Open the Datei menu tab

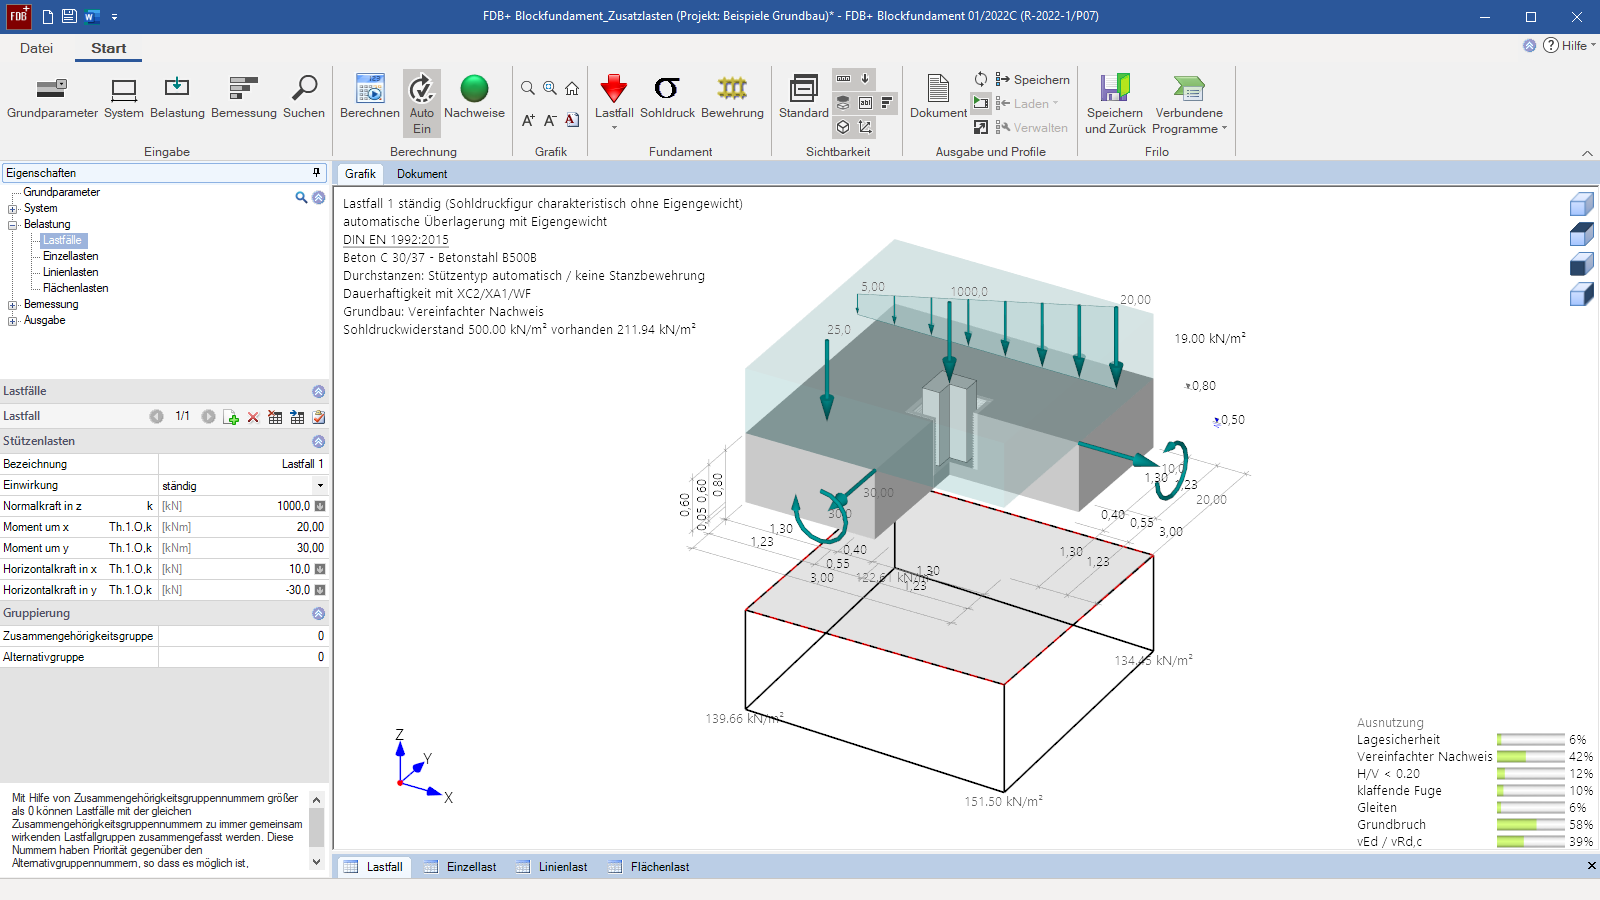coord(36,48)
